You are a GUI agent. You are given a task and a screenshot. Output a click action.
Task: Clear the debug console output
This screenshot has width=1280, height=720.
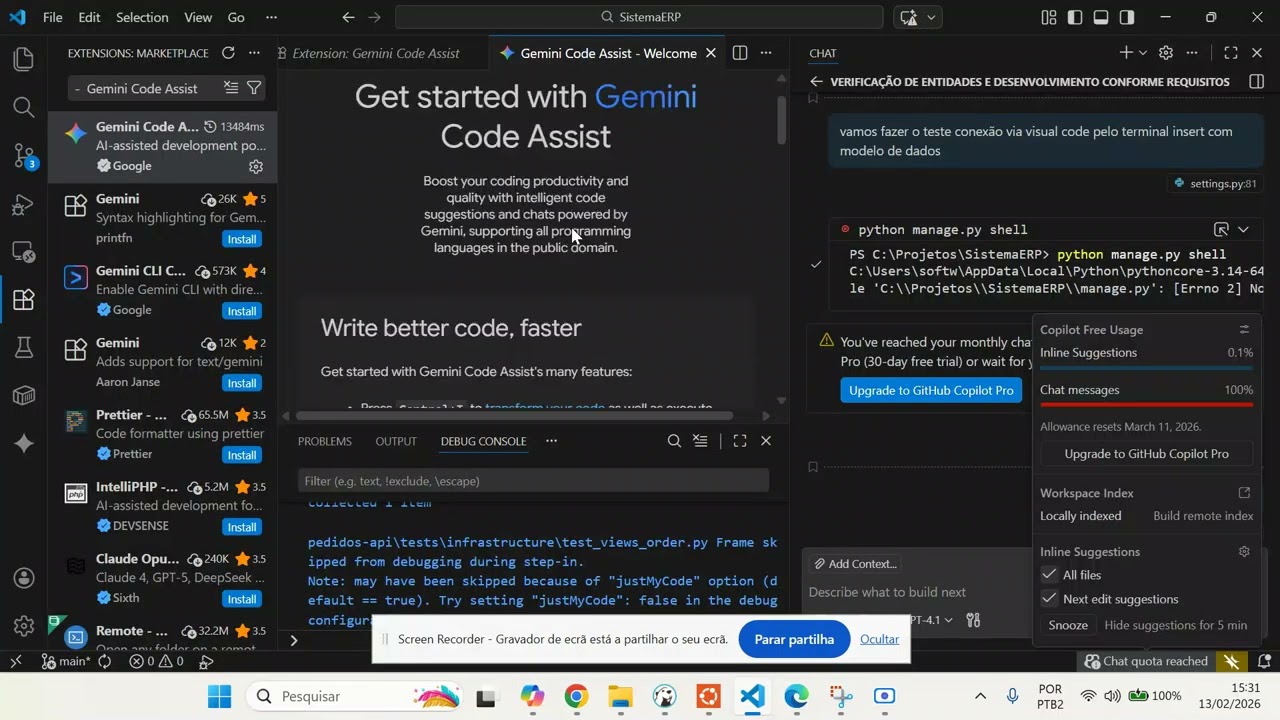[x=700, y=441]
